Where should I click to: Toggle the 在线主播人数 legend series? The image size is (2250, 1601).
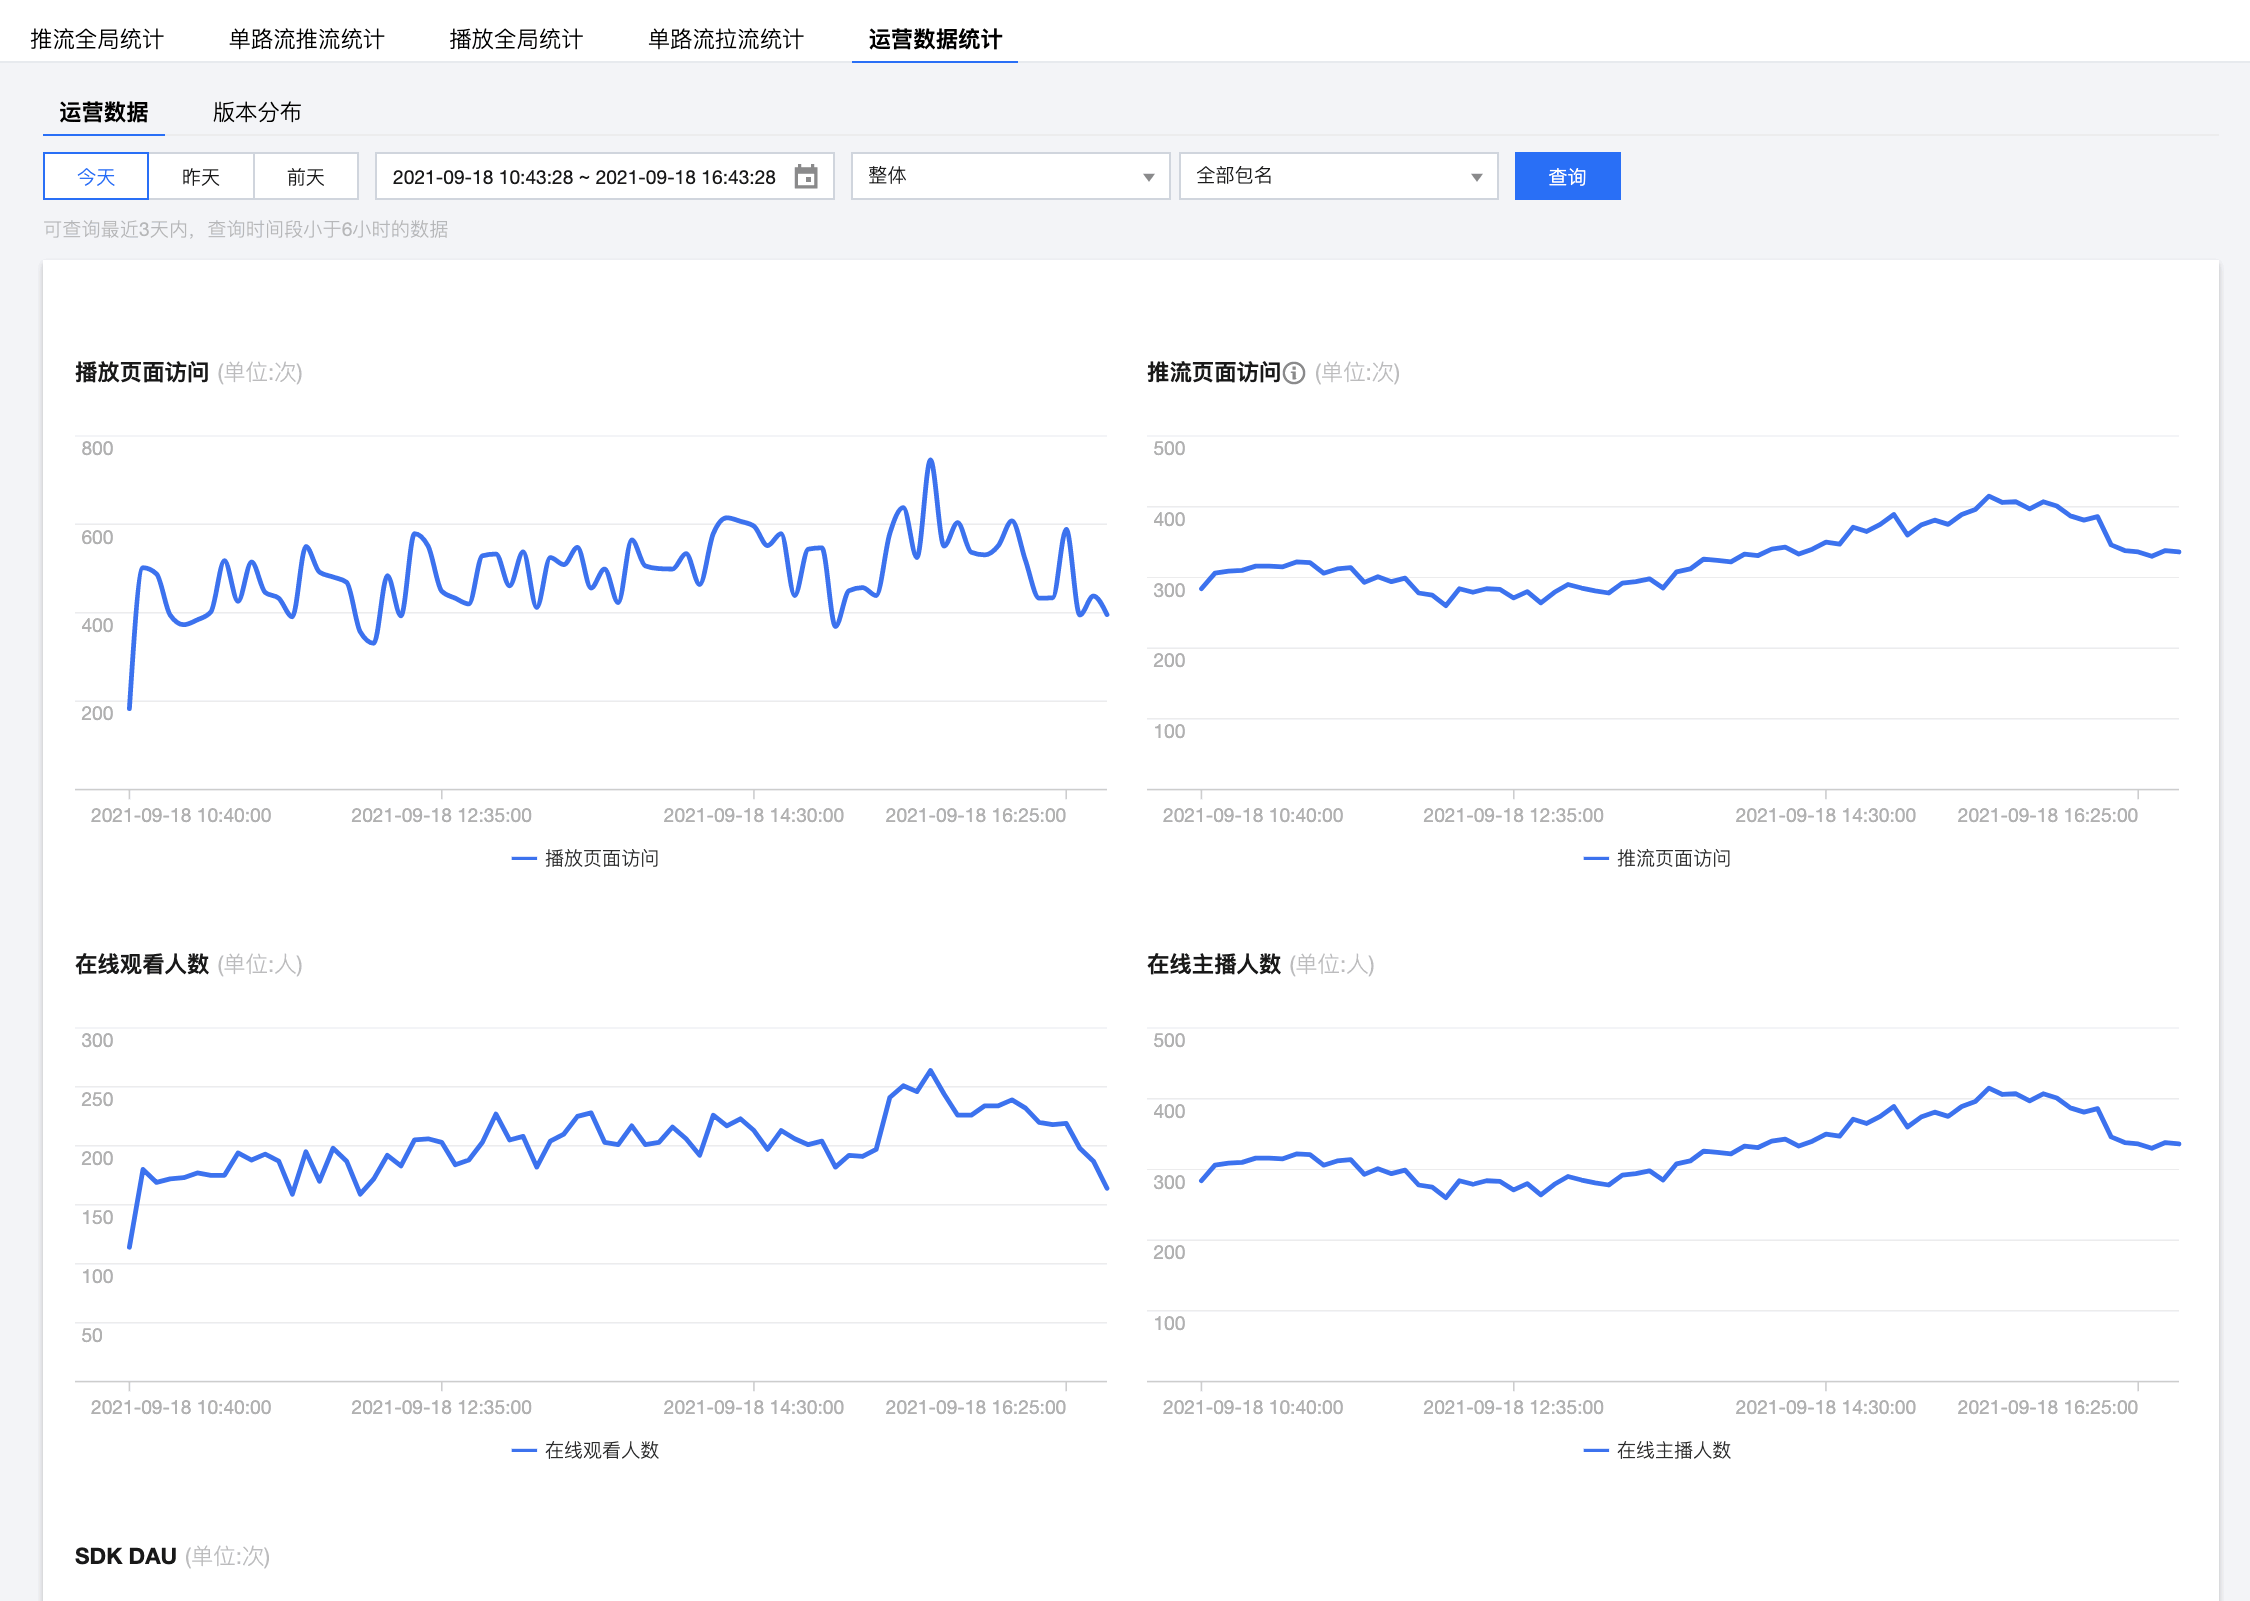[x=1657, y=1450]
